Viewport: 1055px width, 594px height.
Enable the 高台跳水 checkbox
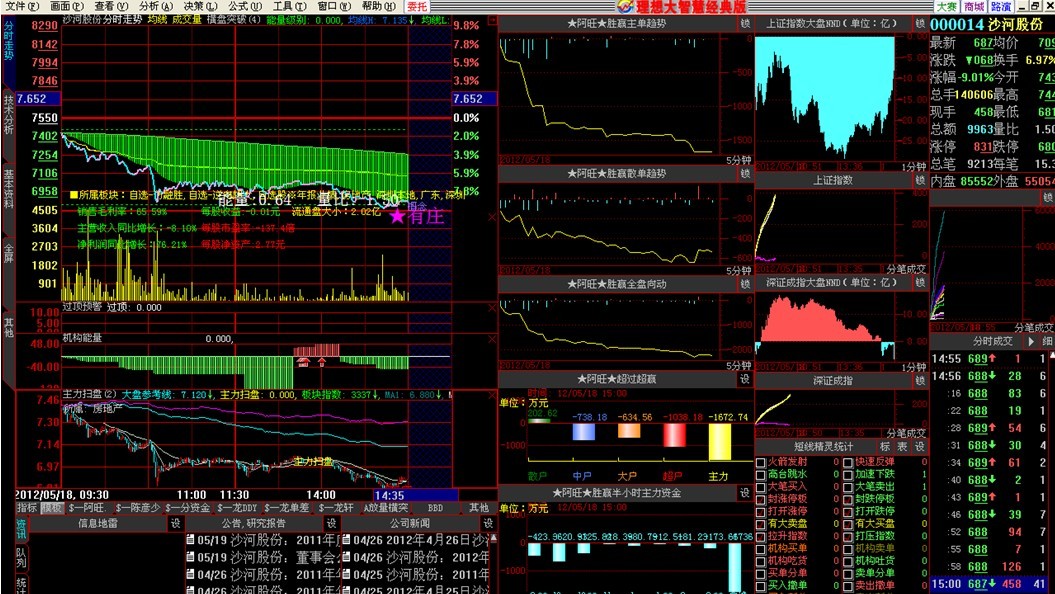(x=761, y=475)
